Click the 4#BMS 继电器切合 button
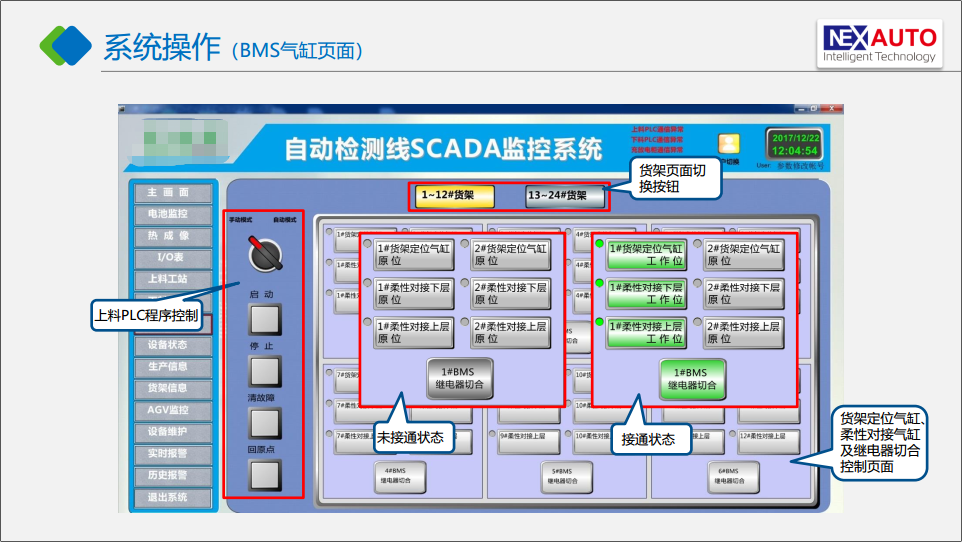 (400, 476)
